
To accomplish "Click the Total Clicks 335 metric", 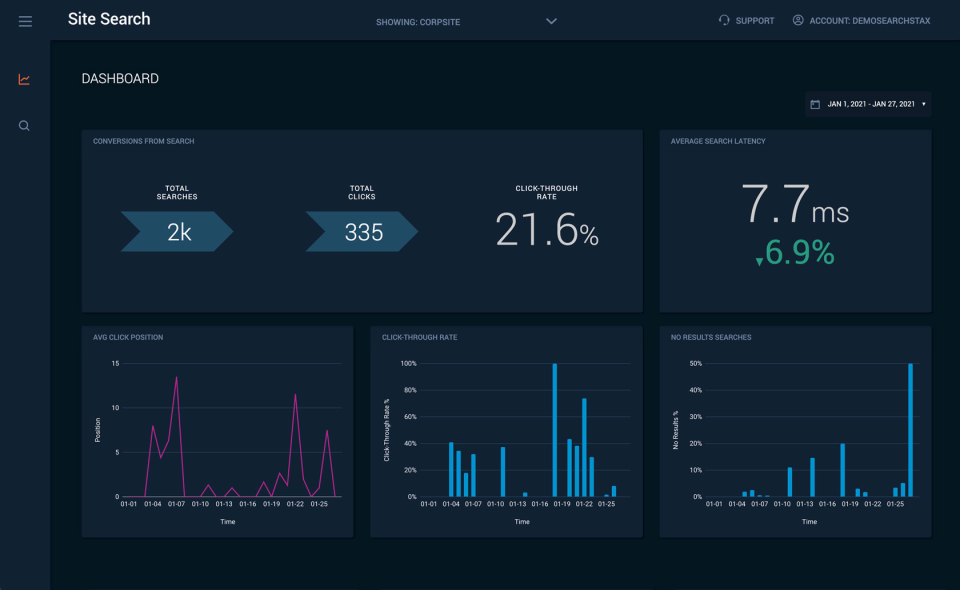I will click(361, 231).
